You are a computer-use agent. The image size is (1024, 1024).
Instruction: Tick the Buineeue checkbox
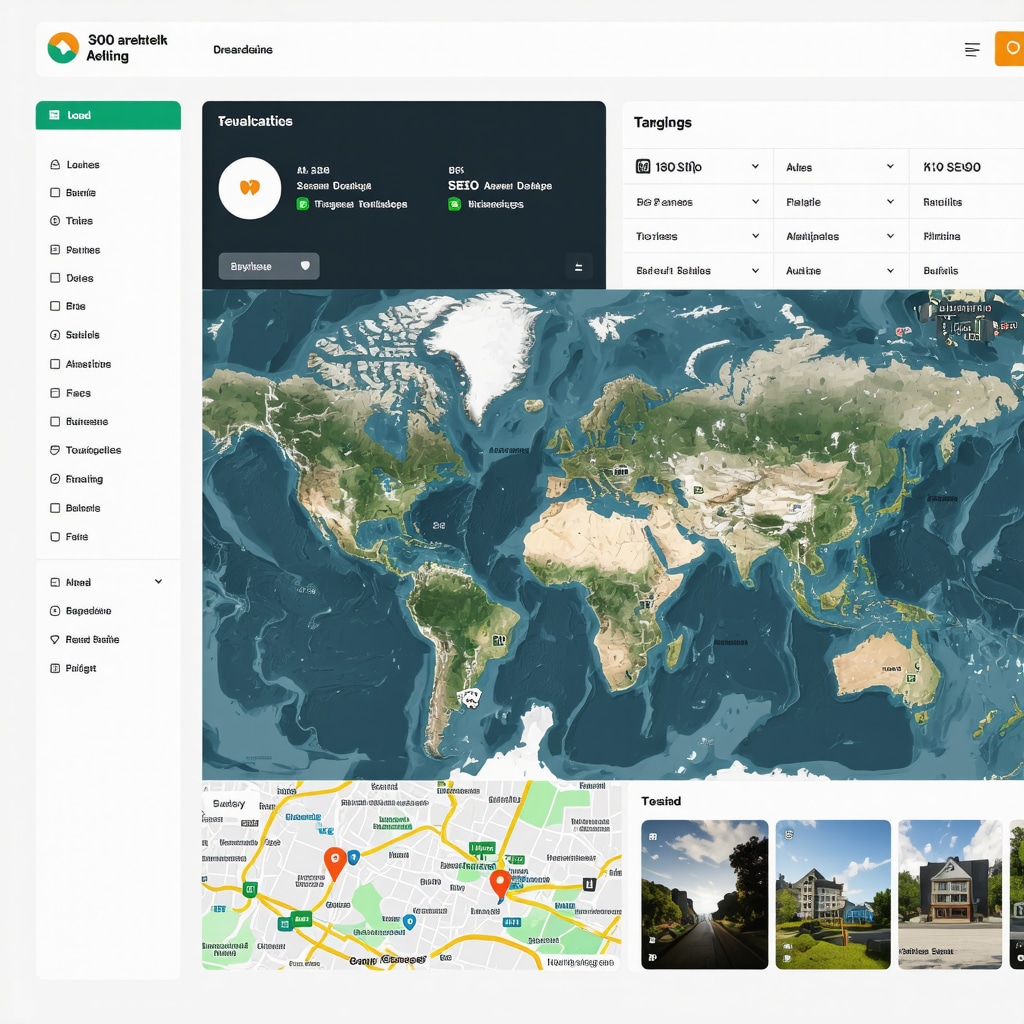(55, 421)
